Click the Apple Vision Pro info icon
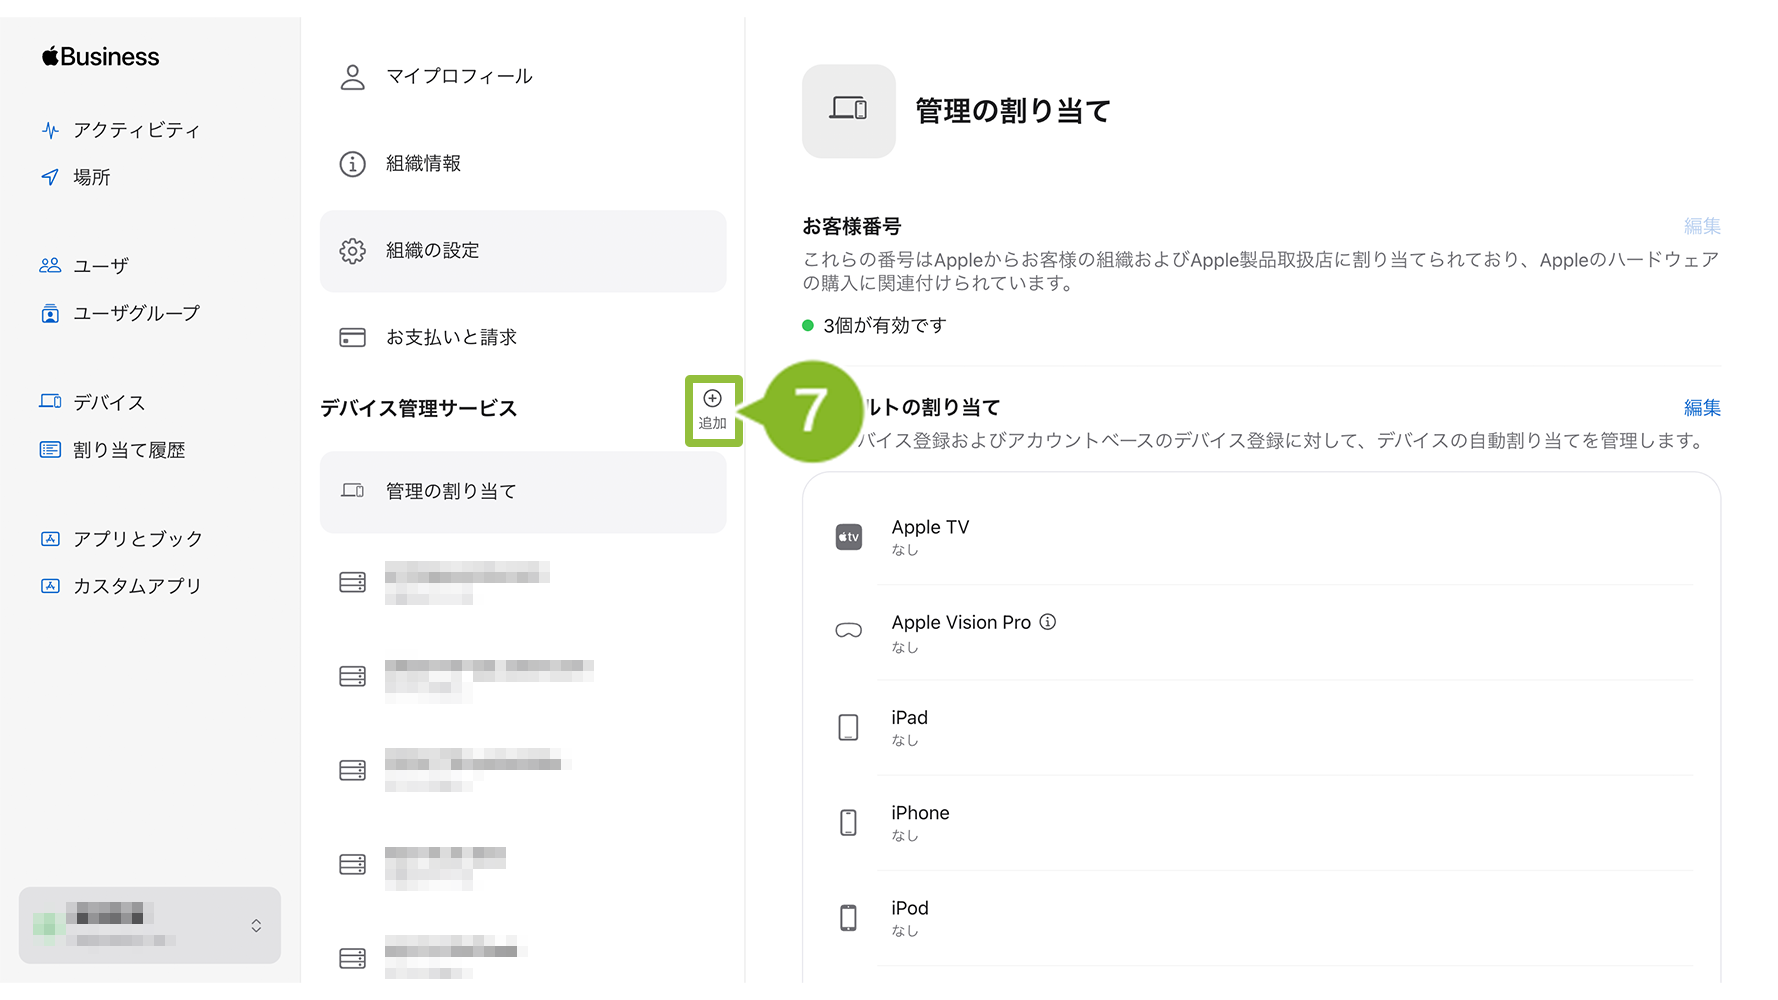The height and width of the screenshot is (1000, 1778). point(1048,622)
